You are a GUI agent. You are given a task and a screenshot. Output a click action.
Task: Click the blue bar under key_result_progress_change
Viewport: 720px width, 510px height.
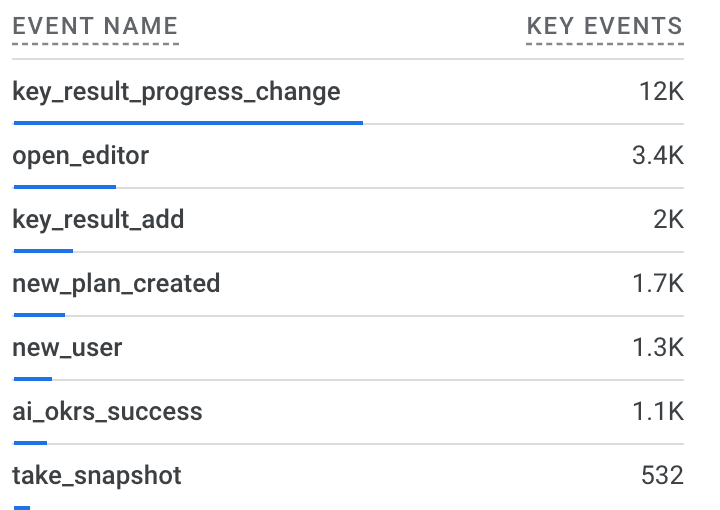tap(188, 123)
